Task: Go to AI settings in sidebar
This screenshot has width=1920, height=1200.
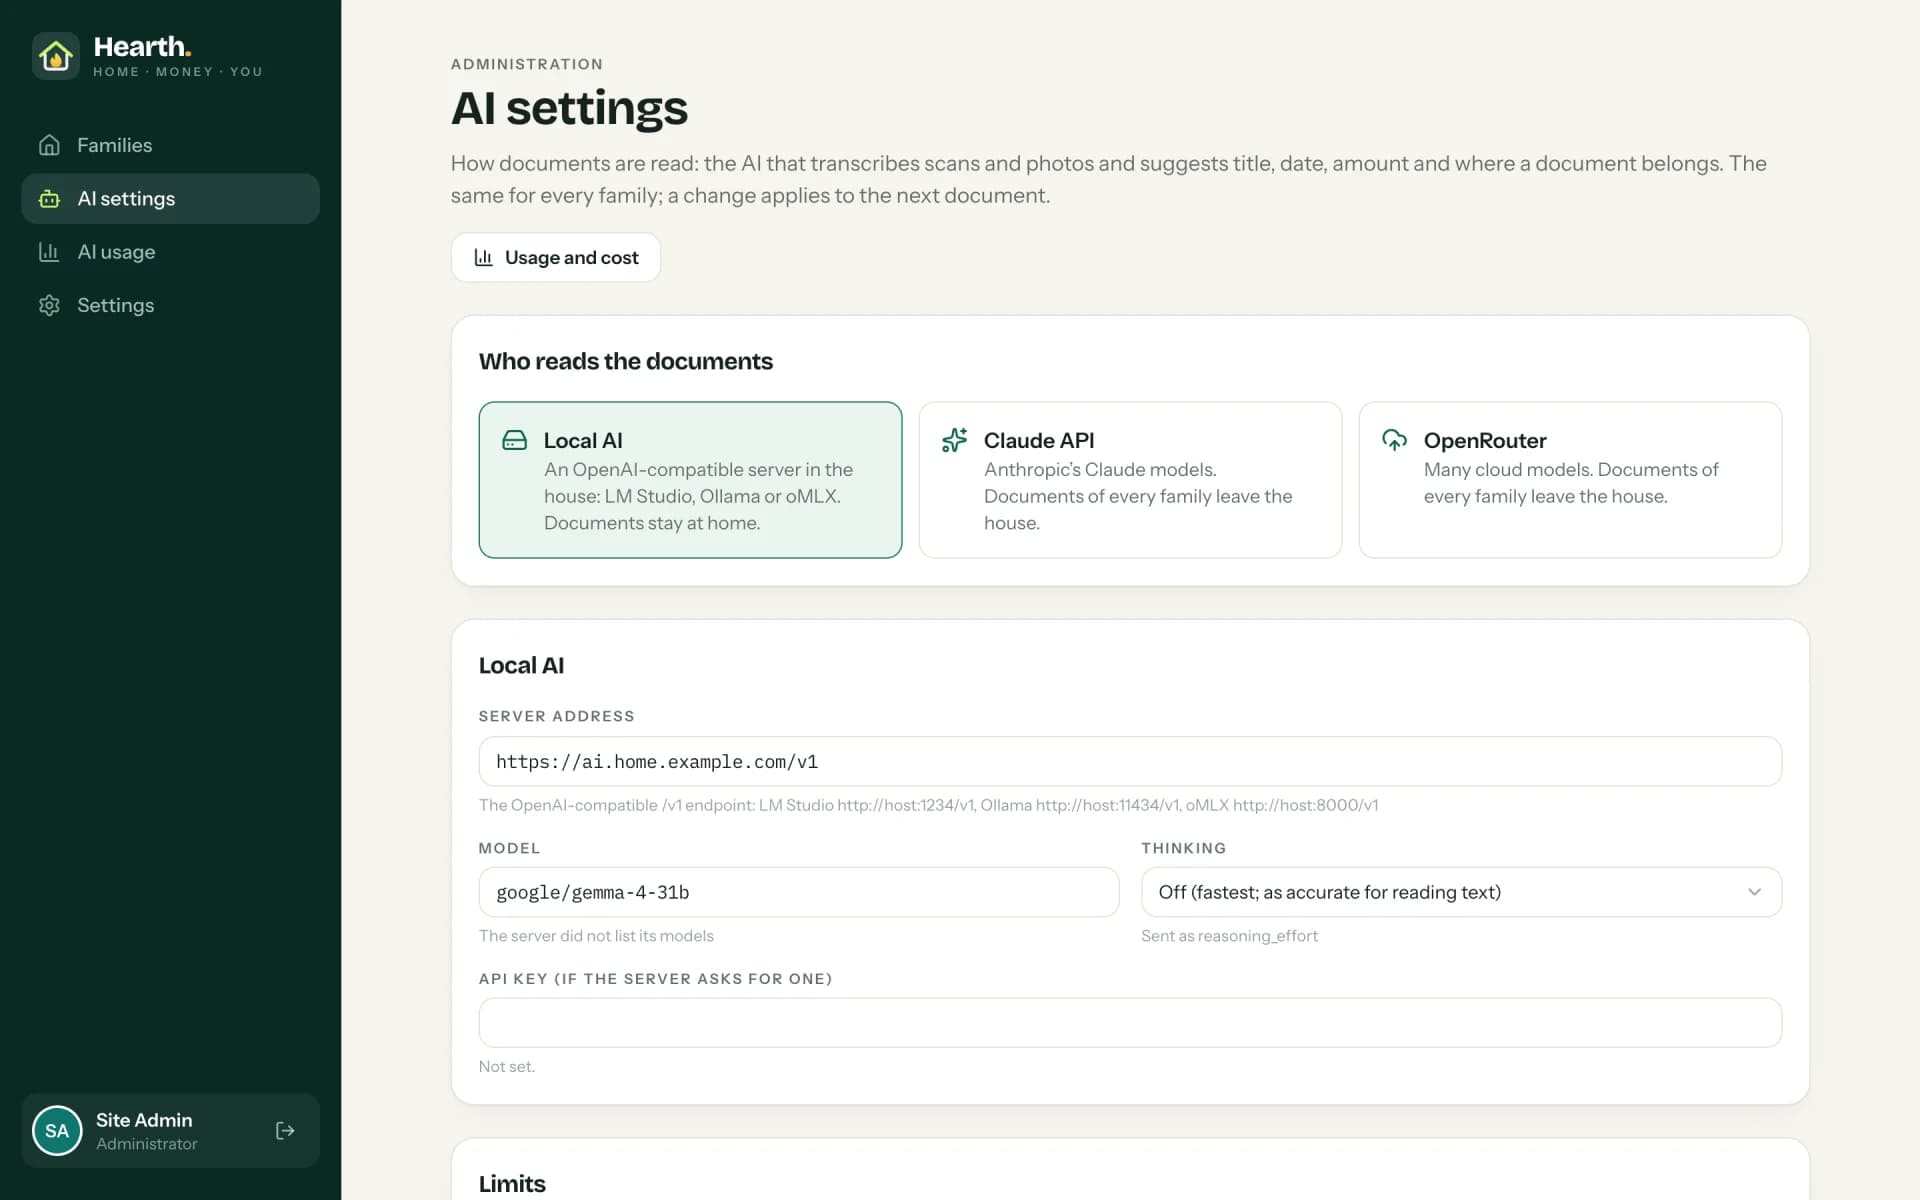Action: 170,199
